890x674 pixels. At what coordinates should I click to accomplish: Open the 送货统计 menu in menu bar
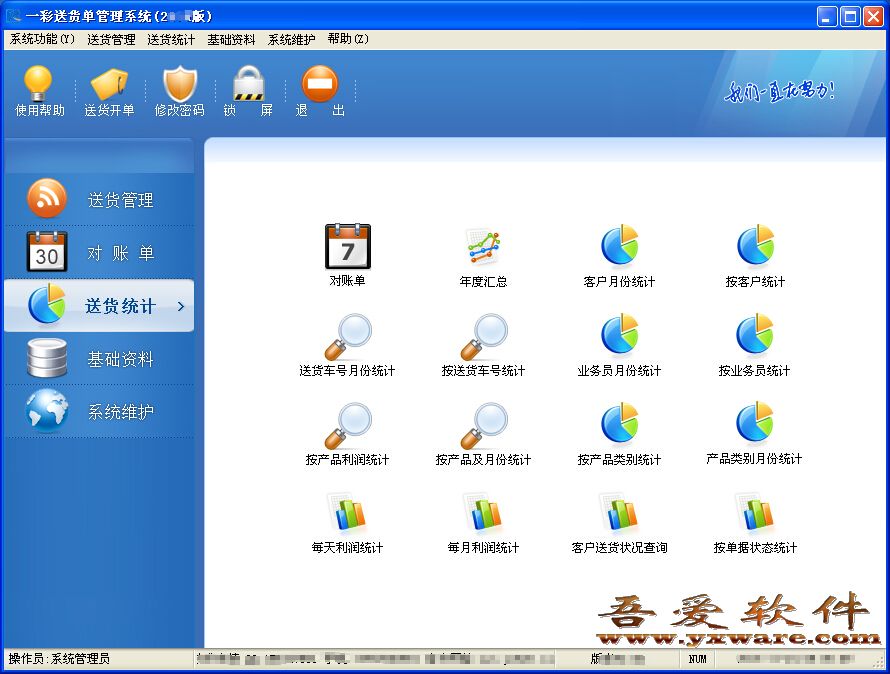(171, 40)
